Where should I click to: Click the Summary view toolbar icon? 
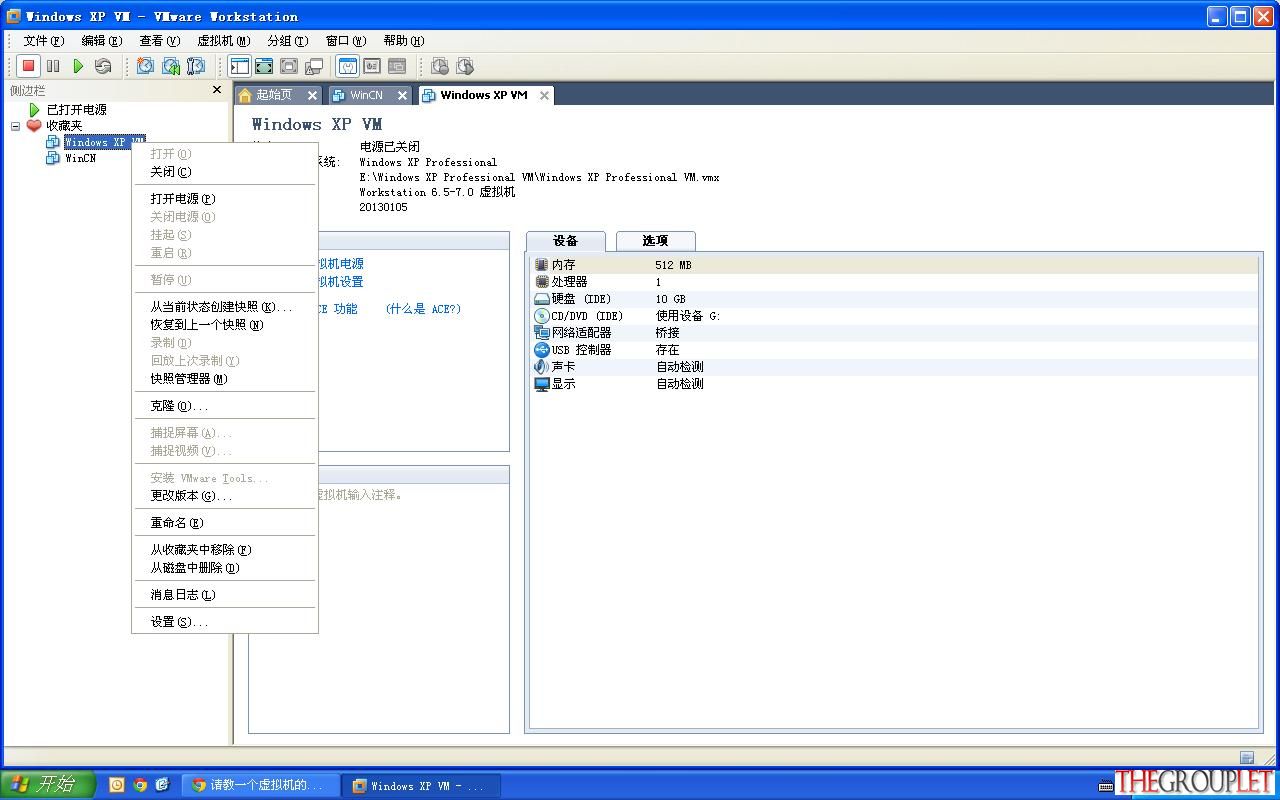(x=347, y=66)
